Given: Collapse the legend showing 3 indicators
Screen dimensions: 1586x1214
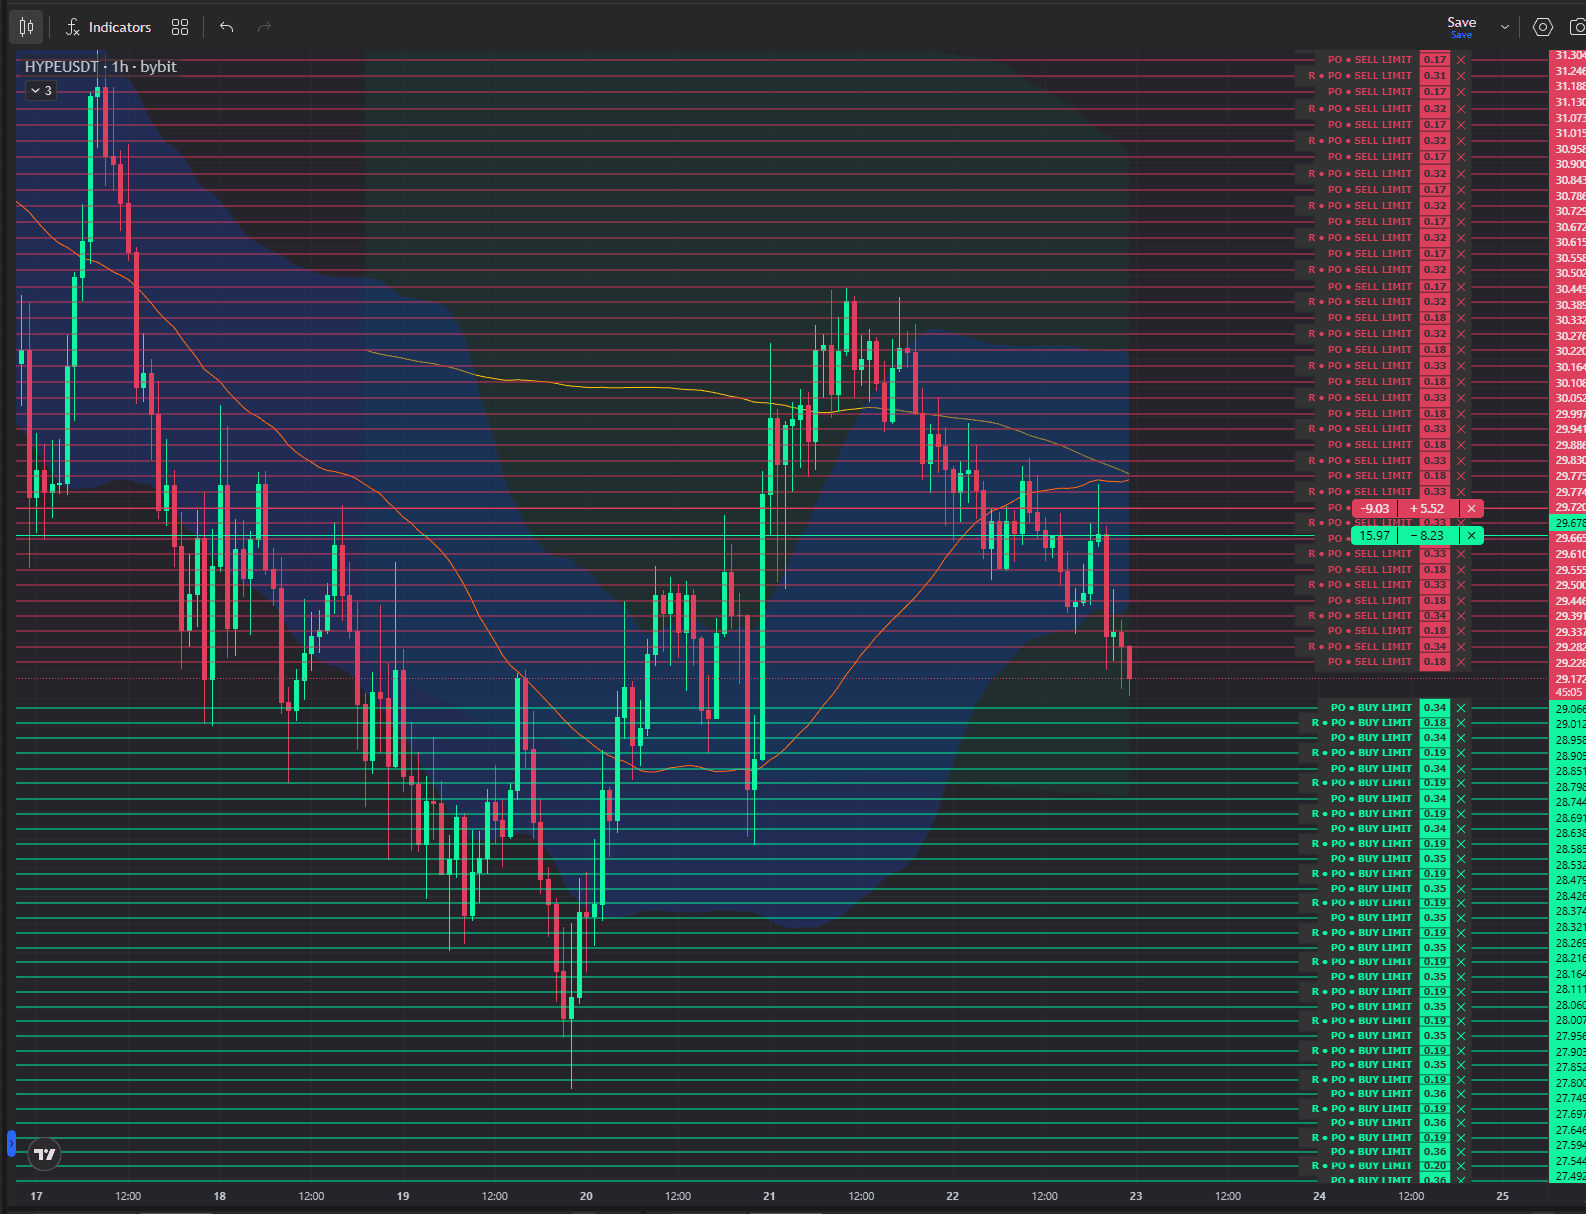Looking at the screenshot, I should pos(41,90).
